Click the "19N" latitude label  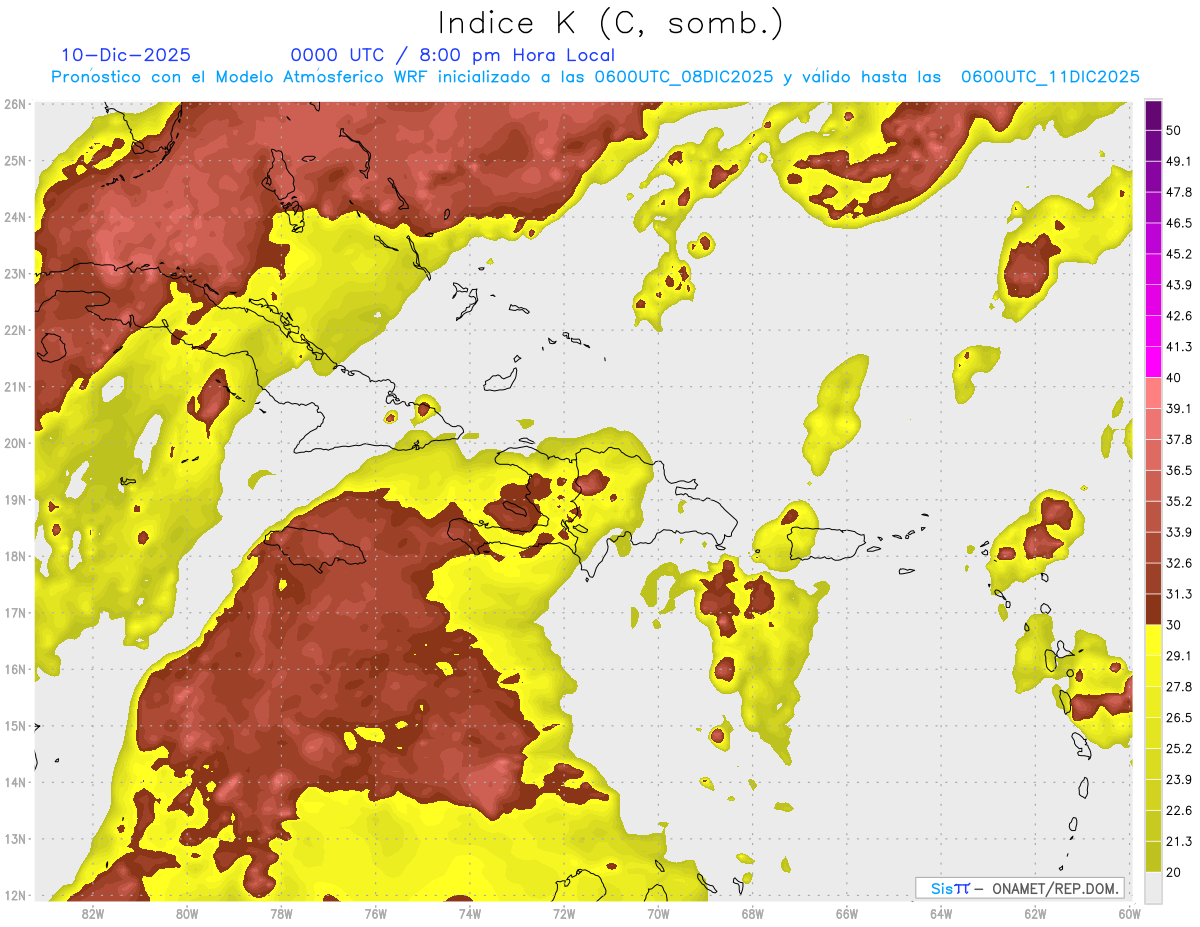click(x=15, y=500)
